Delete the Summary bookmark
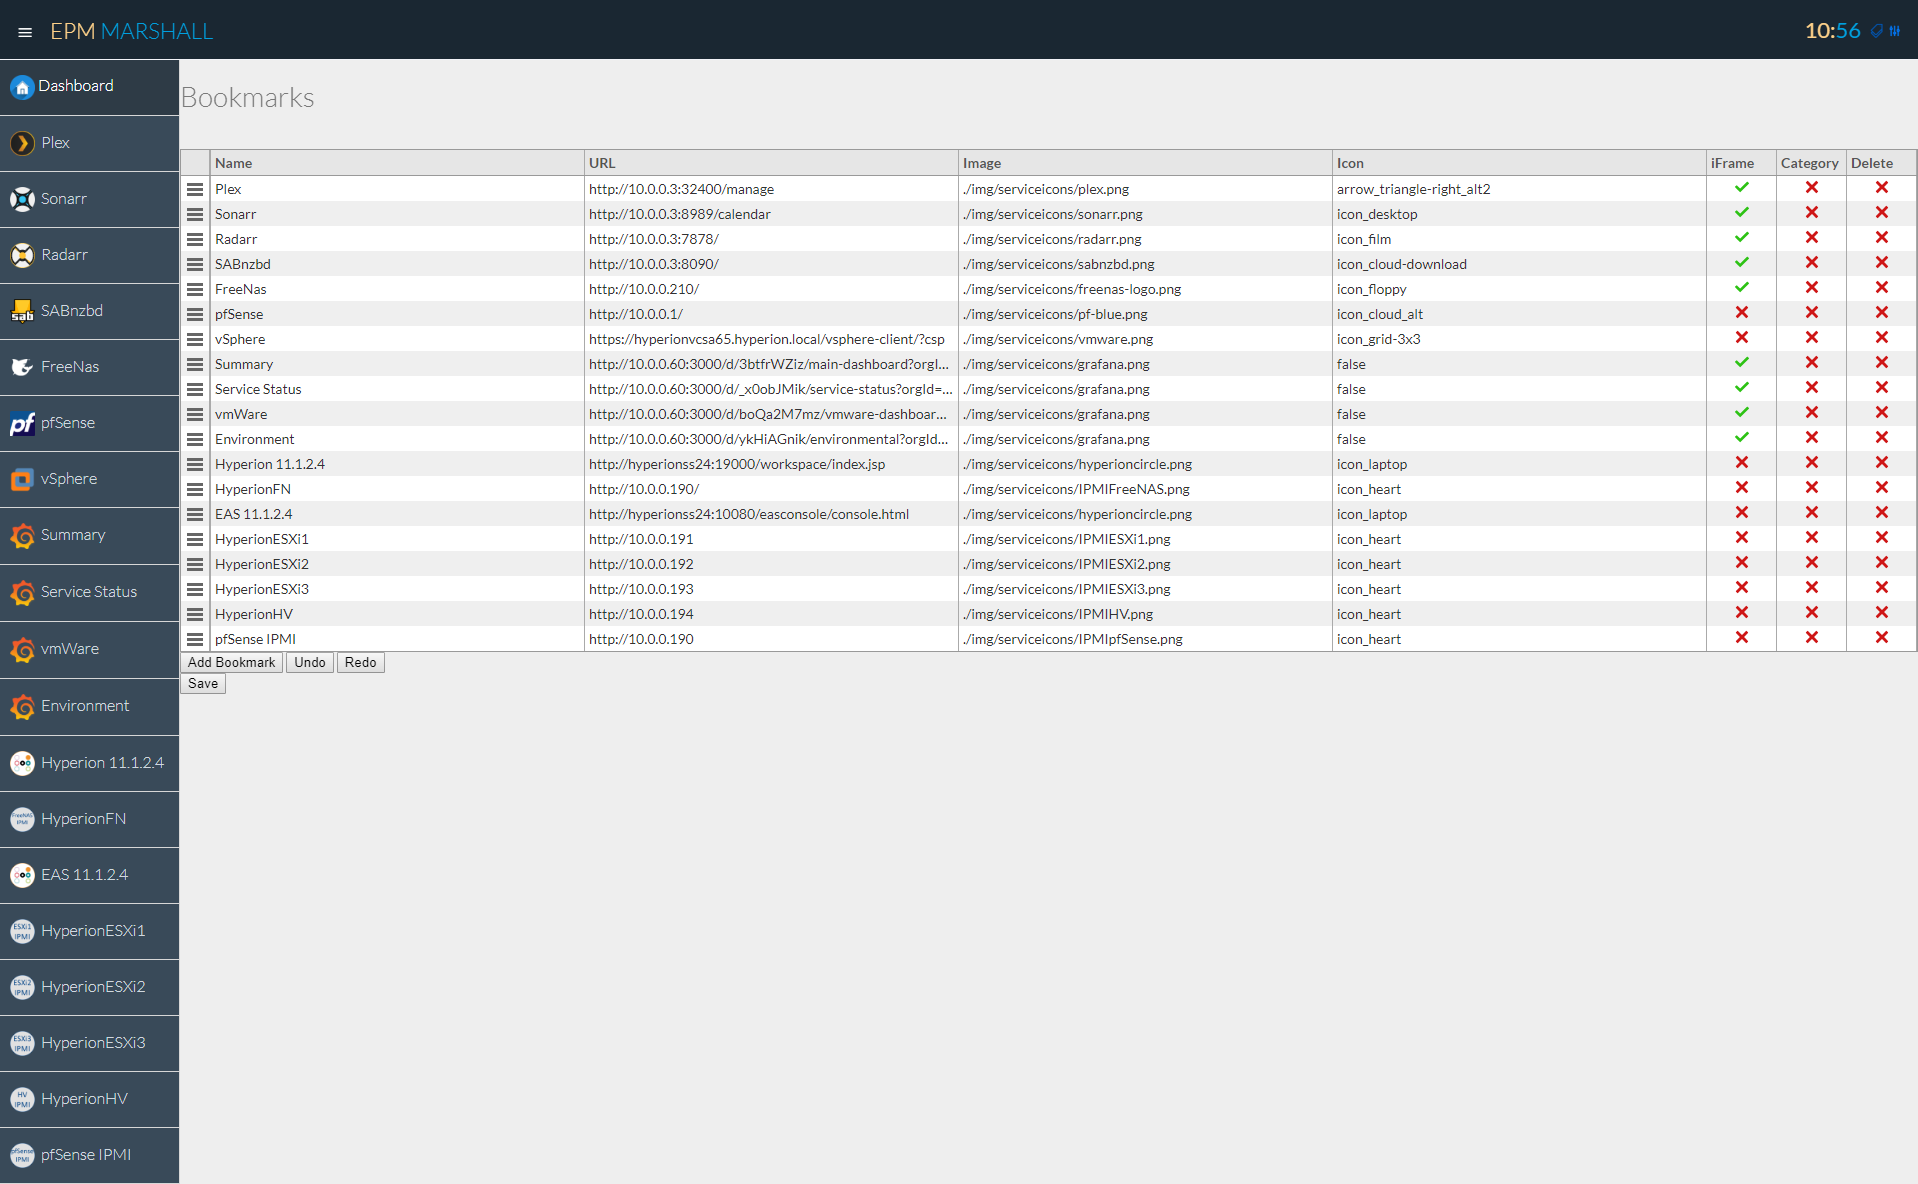 (1881, 363)
